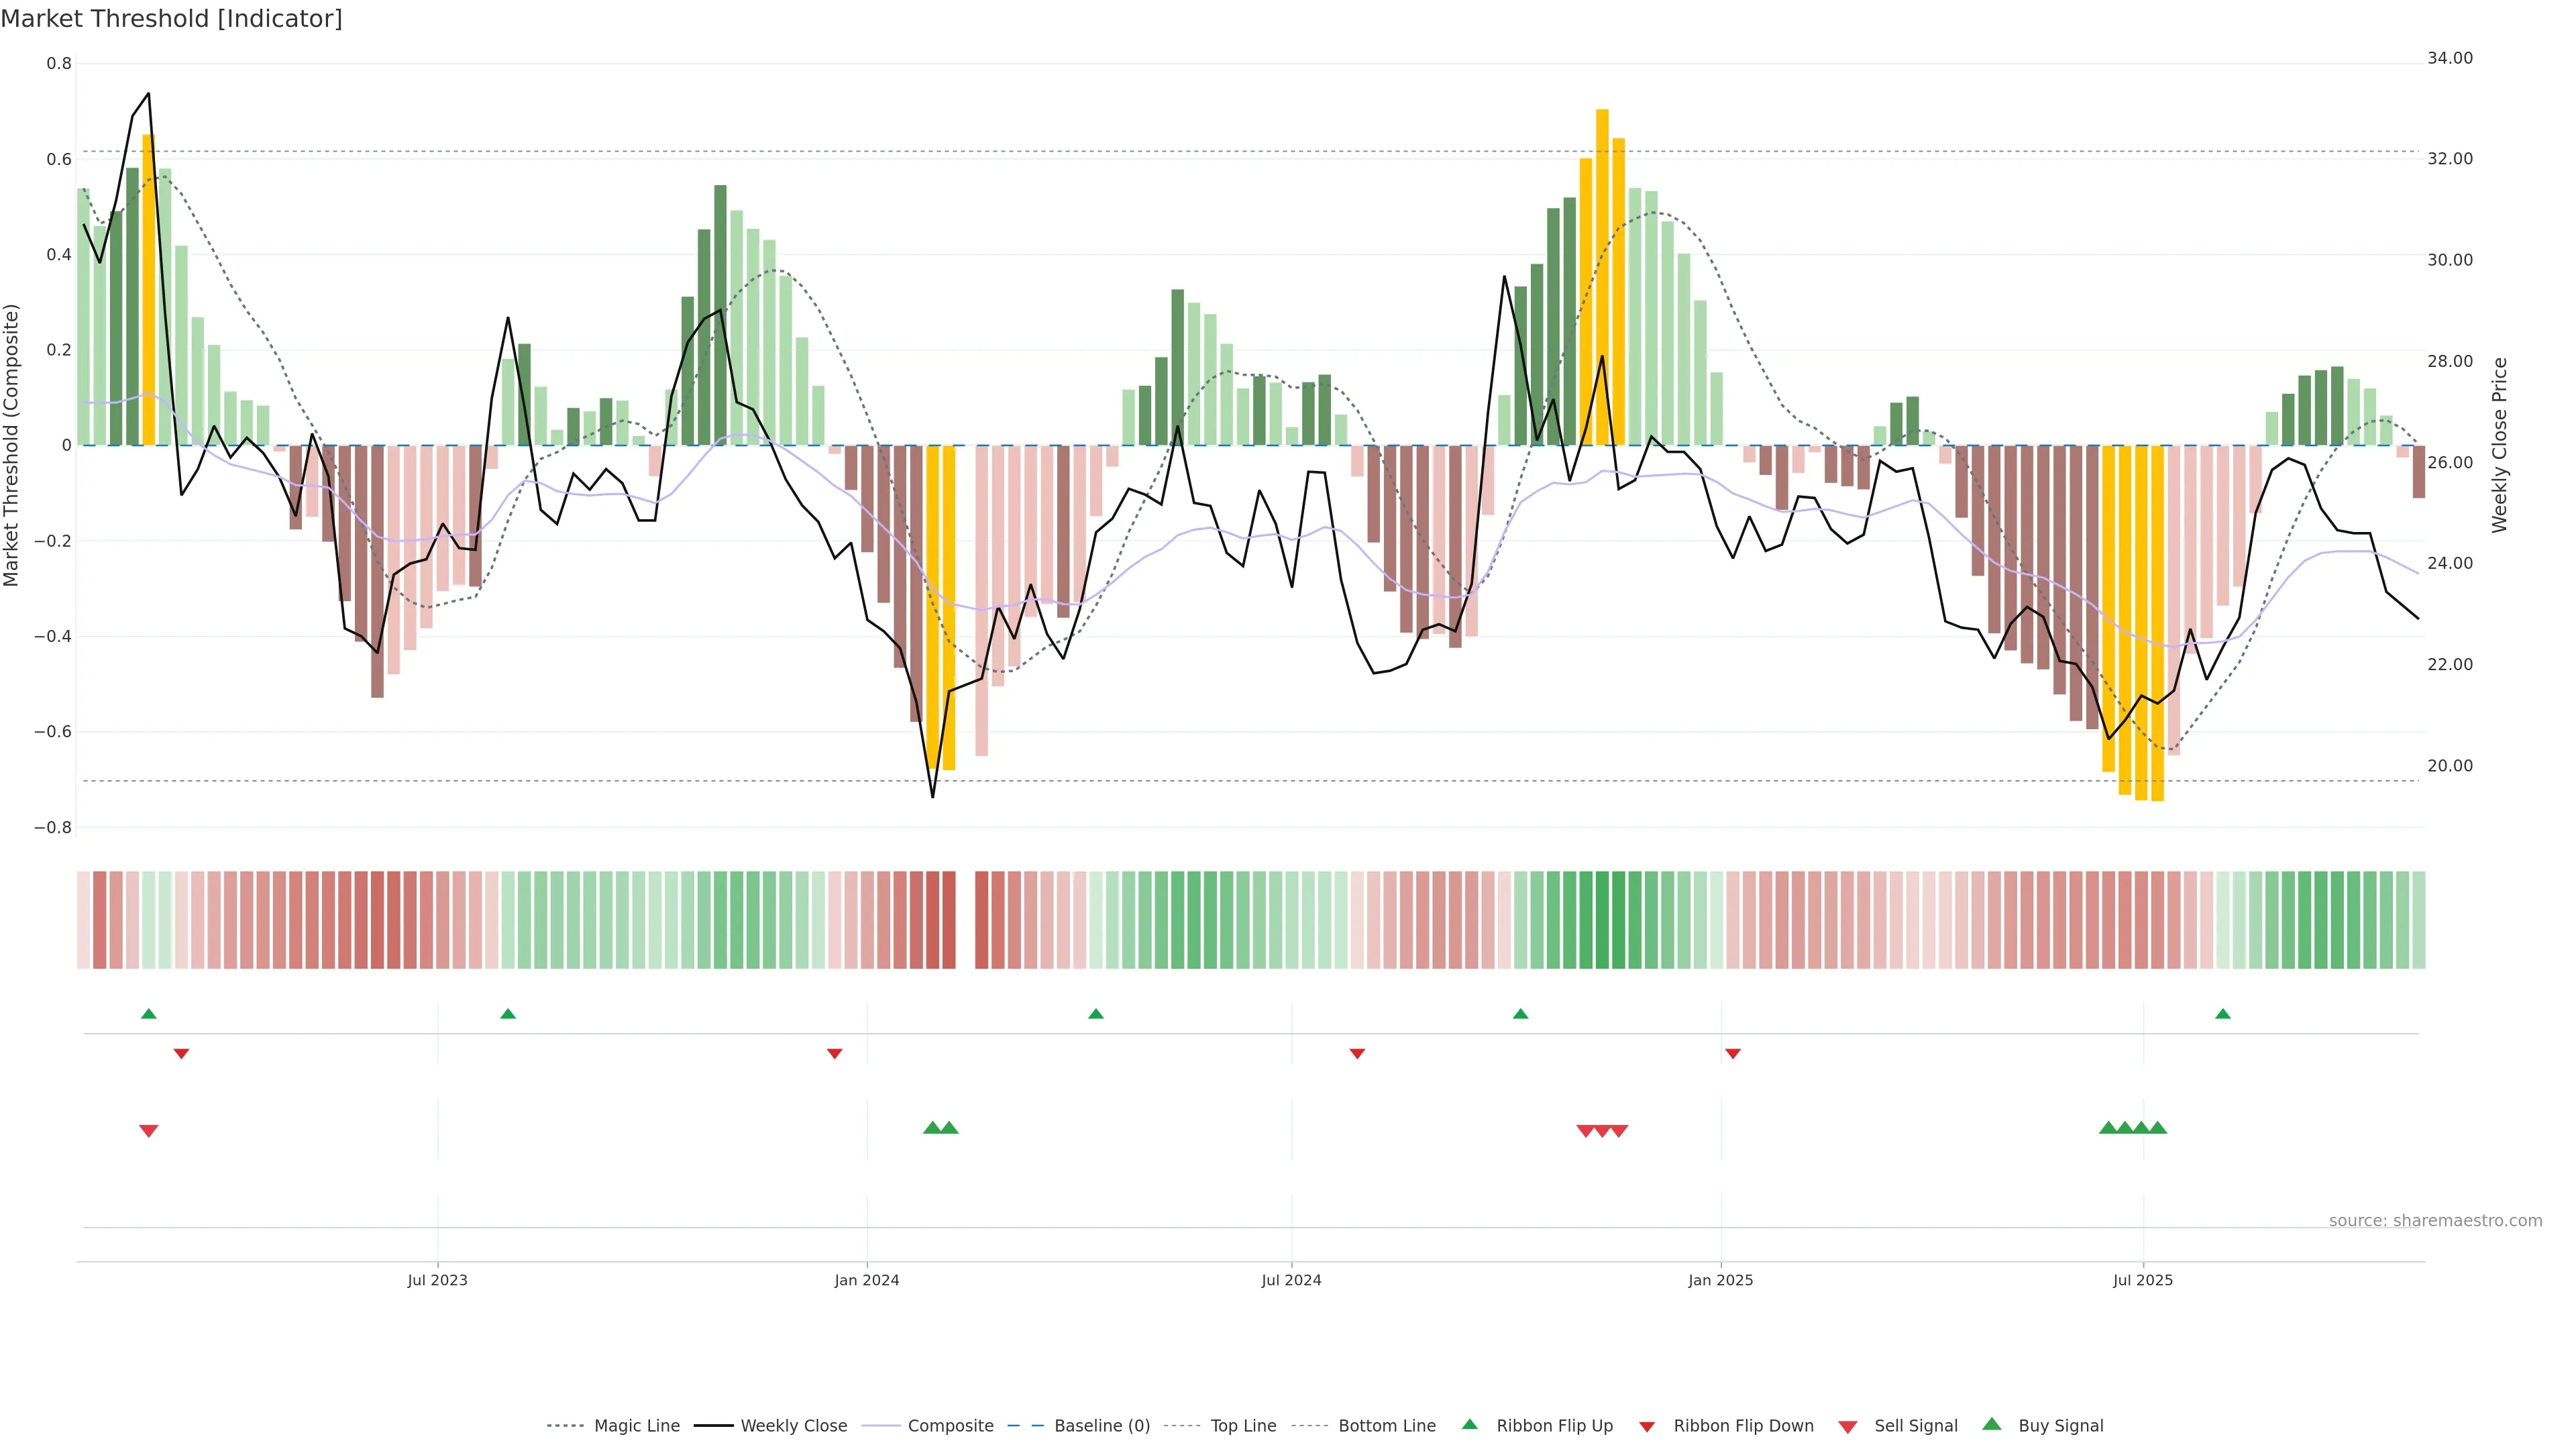The height and width of the screenshot is (1449, 2576).
Task: Click the Ribbon Flip Up legend triangle icon
Action: pos(1469,1424)
